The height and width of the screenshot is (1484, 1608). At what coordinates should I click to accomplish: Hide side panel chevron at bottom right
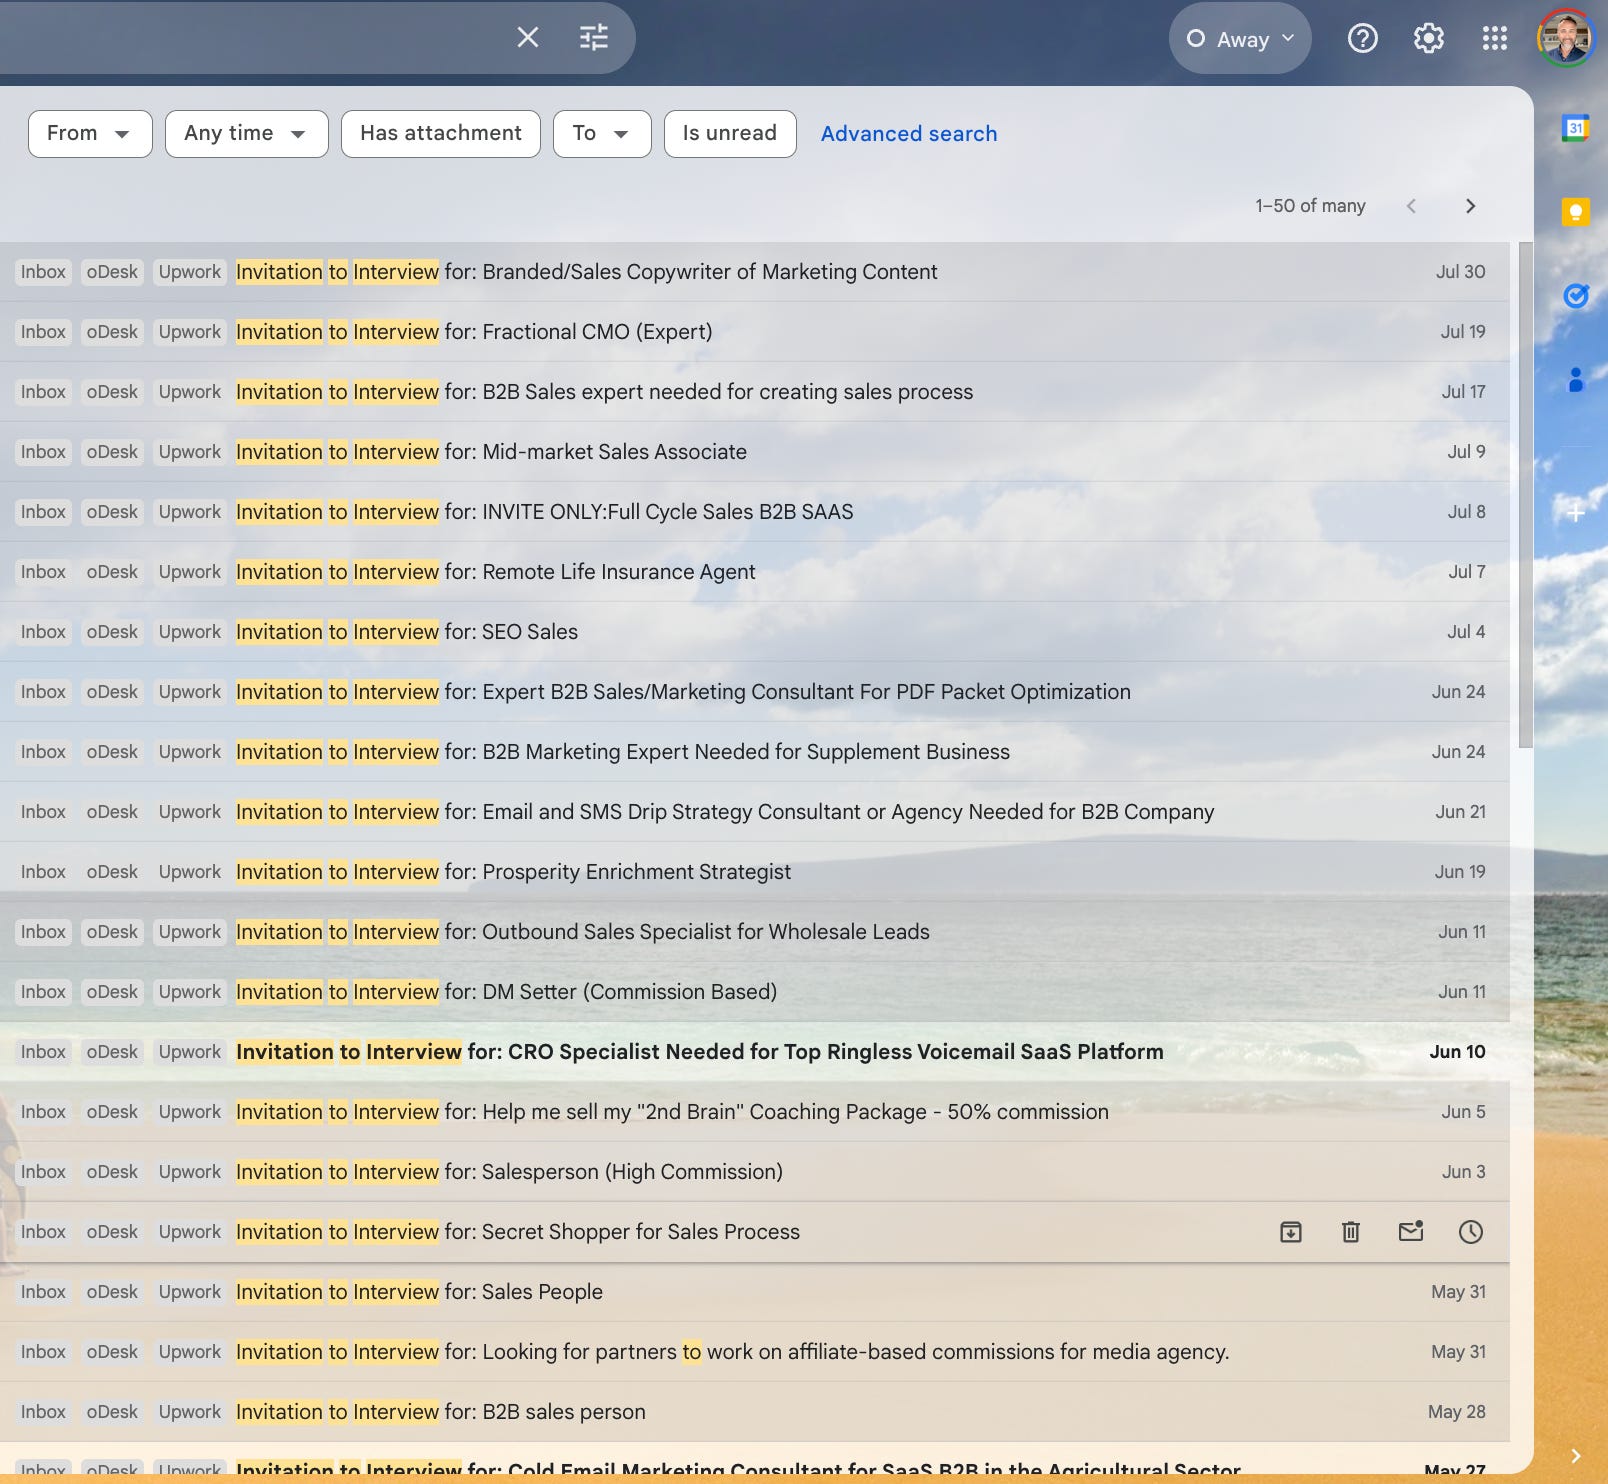[1576, 1456]
